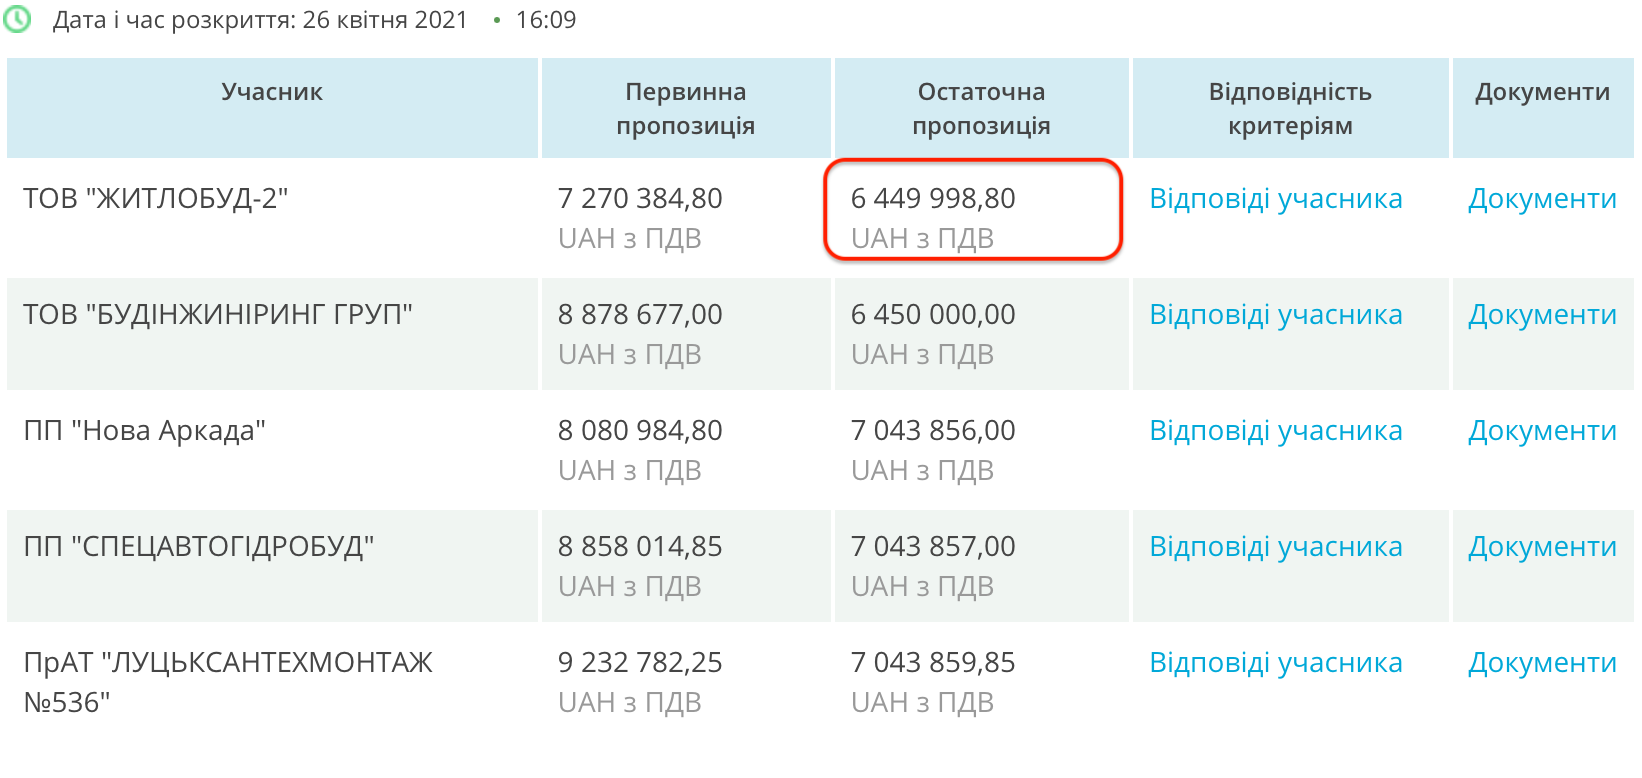Viewport: 1642px width, 778px height.
Task: Open Відповіді учасника for ПП "Нова Аркада"
Action: coord(1275,431)
